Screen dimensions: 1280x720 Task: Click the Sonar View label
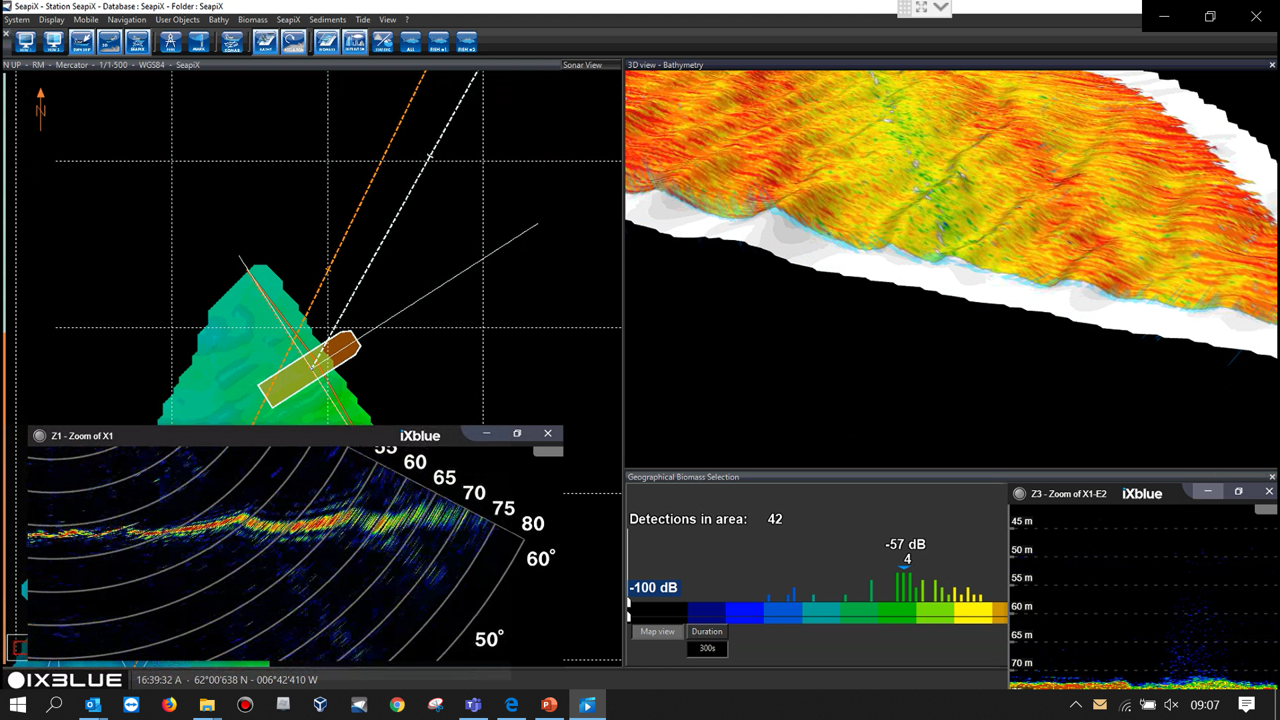tap(582, 65)
